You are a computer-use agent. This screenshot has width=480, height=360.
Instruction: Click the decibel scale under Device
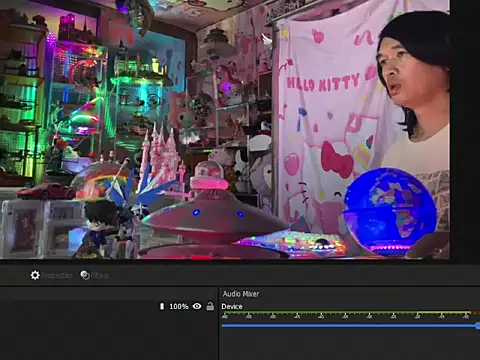(347, 317)
